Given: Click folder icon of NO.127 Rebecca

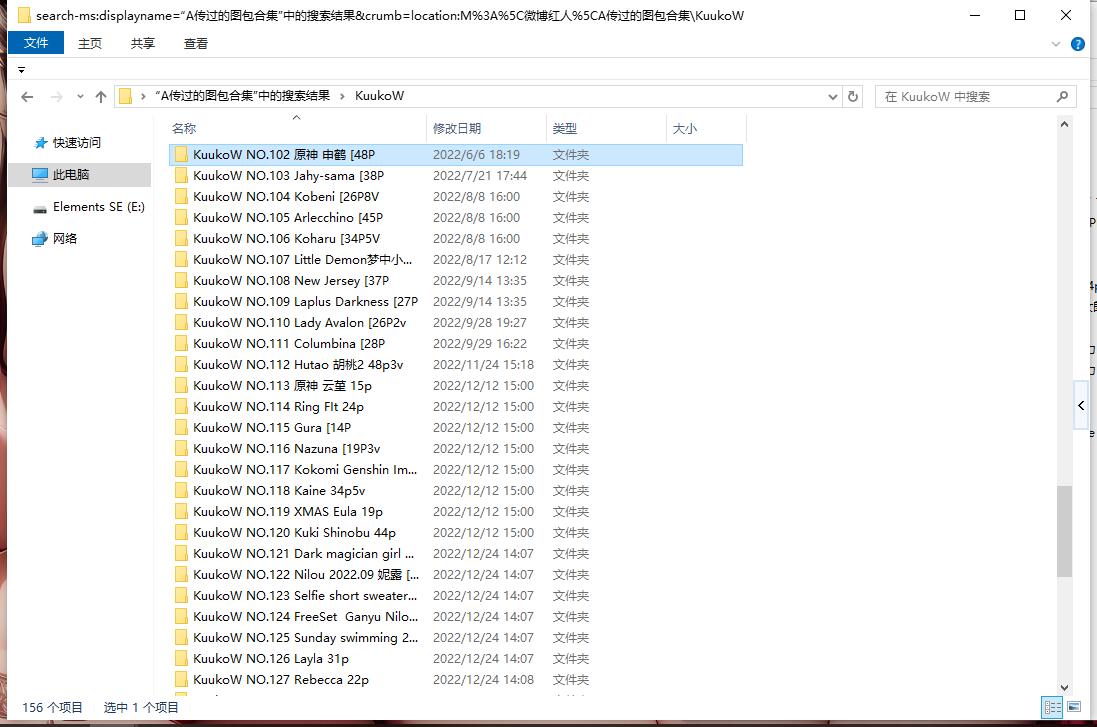Looking at the screenshot, I should [181, 679].
